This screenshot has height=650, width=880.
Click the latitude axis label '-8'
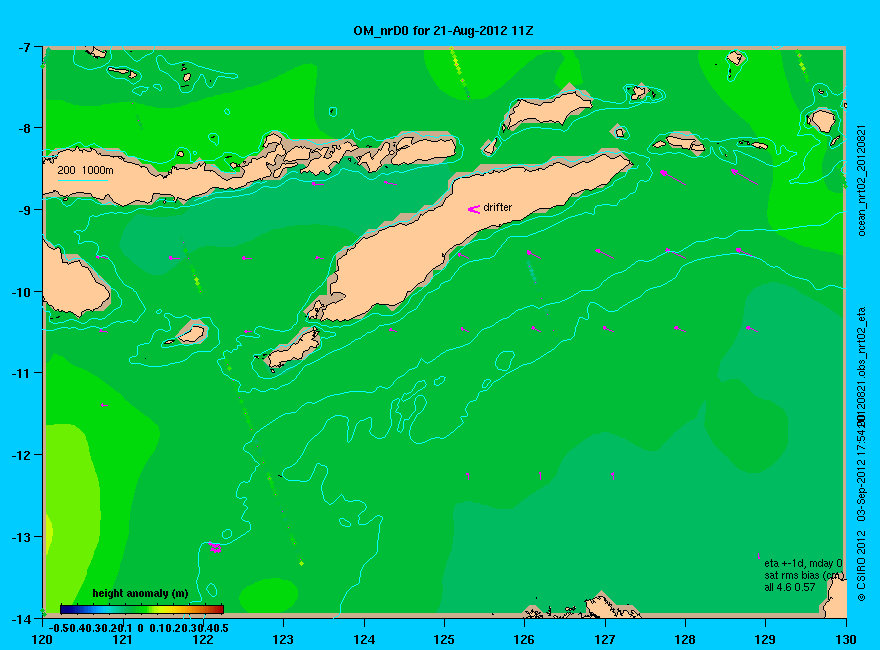(x=23, y=128)
